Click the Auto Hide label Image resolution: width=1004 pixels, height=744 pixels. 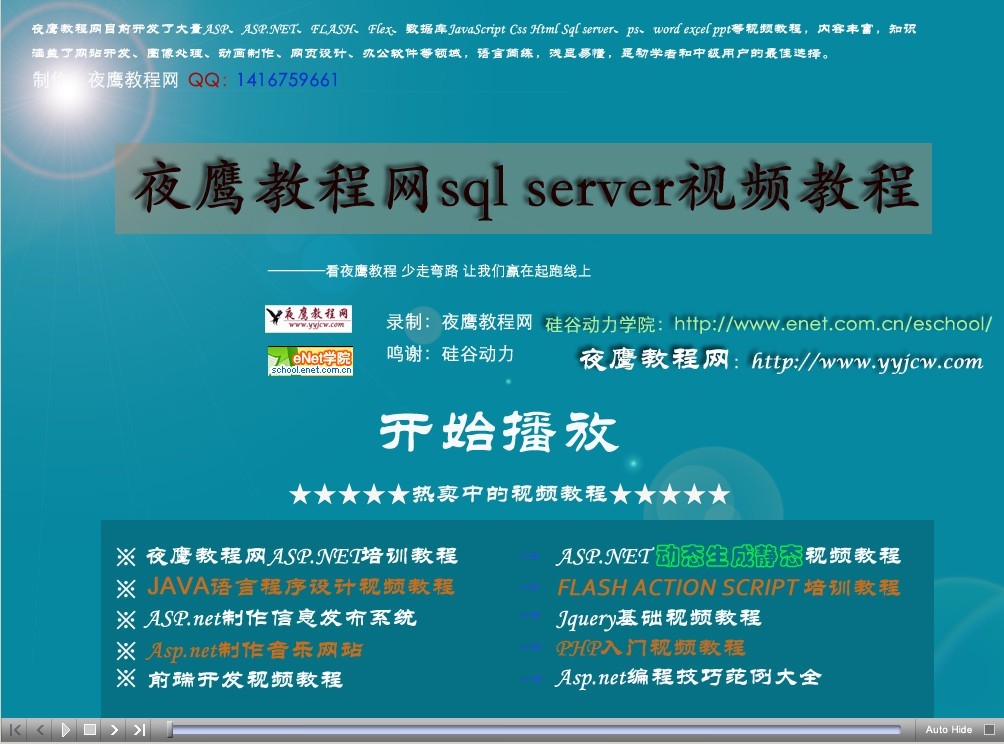coord(949,729)
